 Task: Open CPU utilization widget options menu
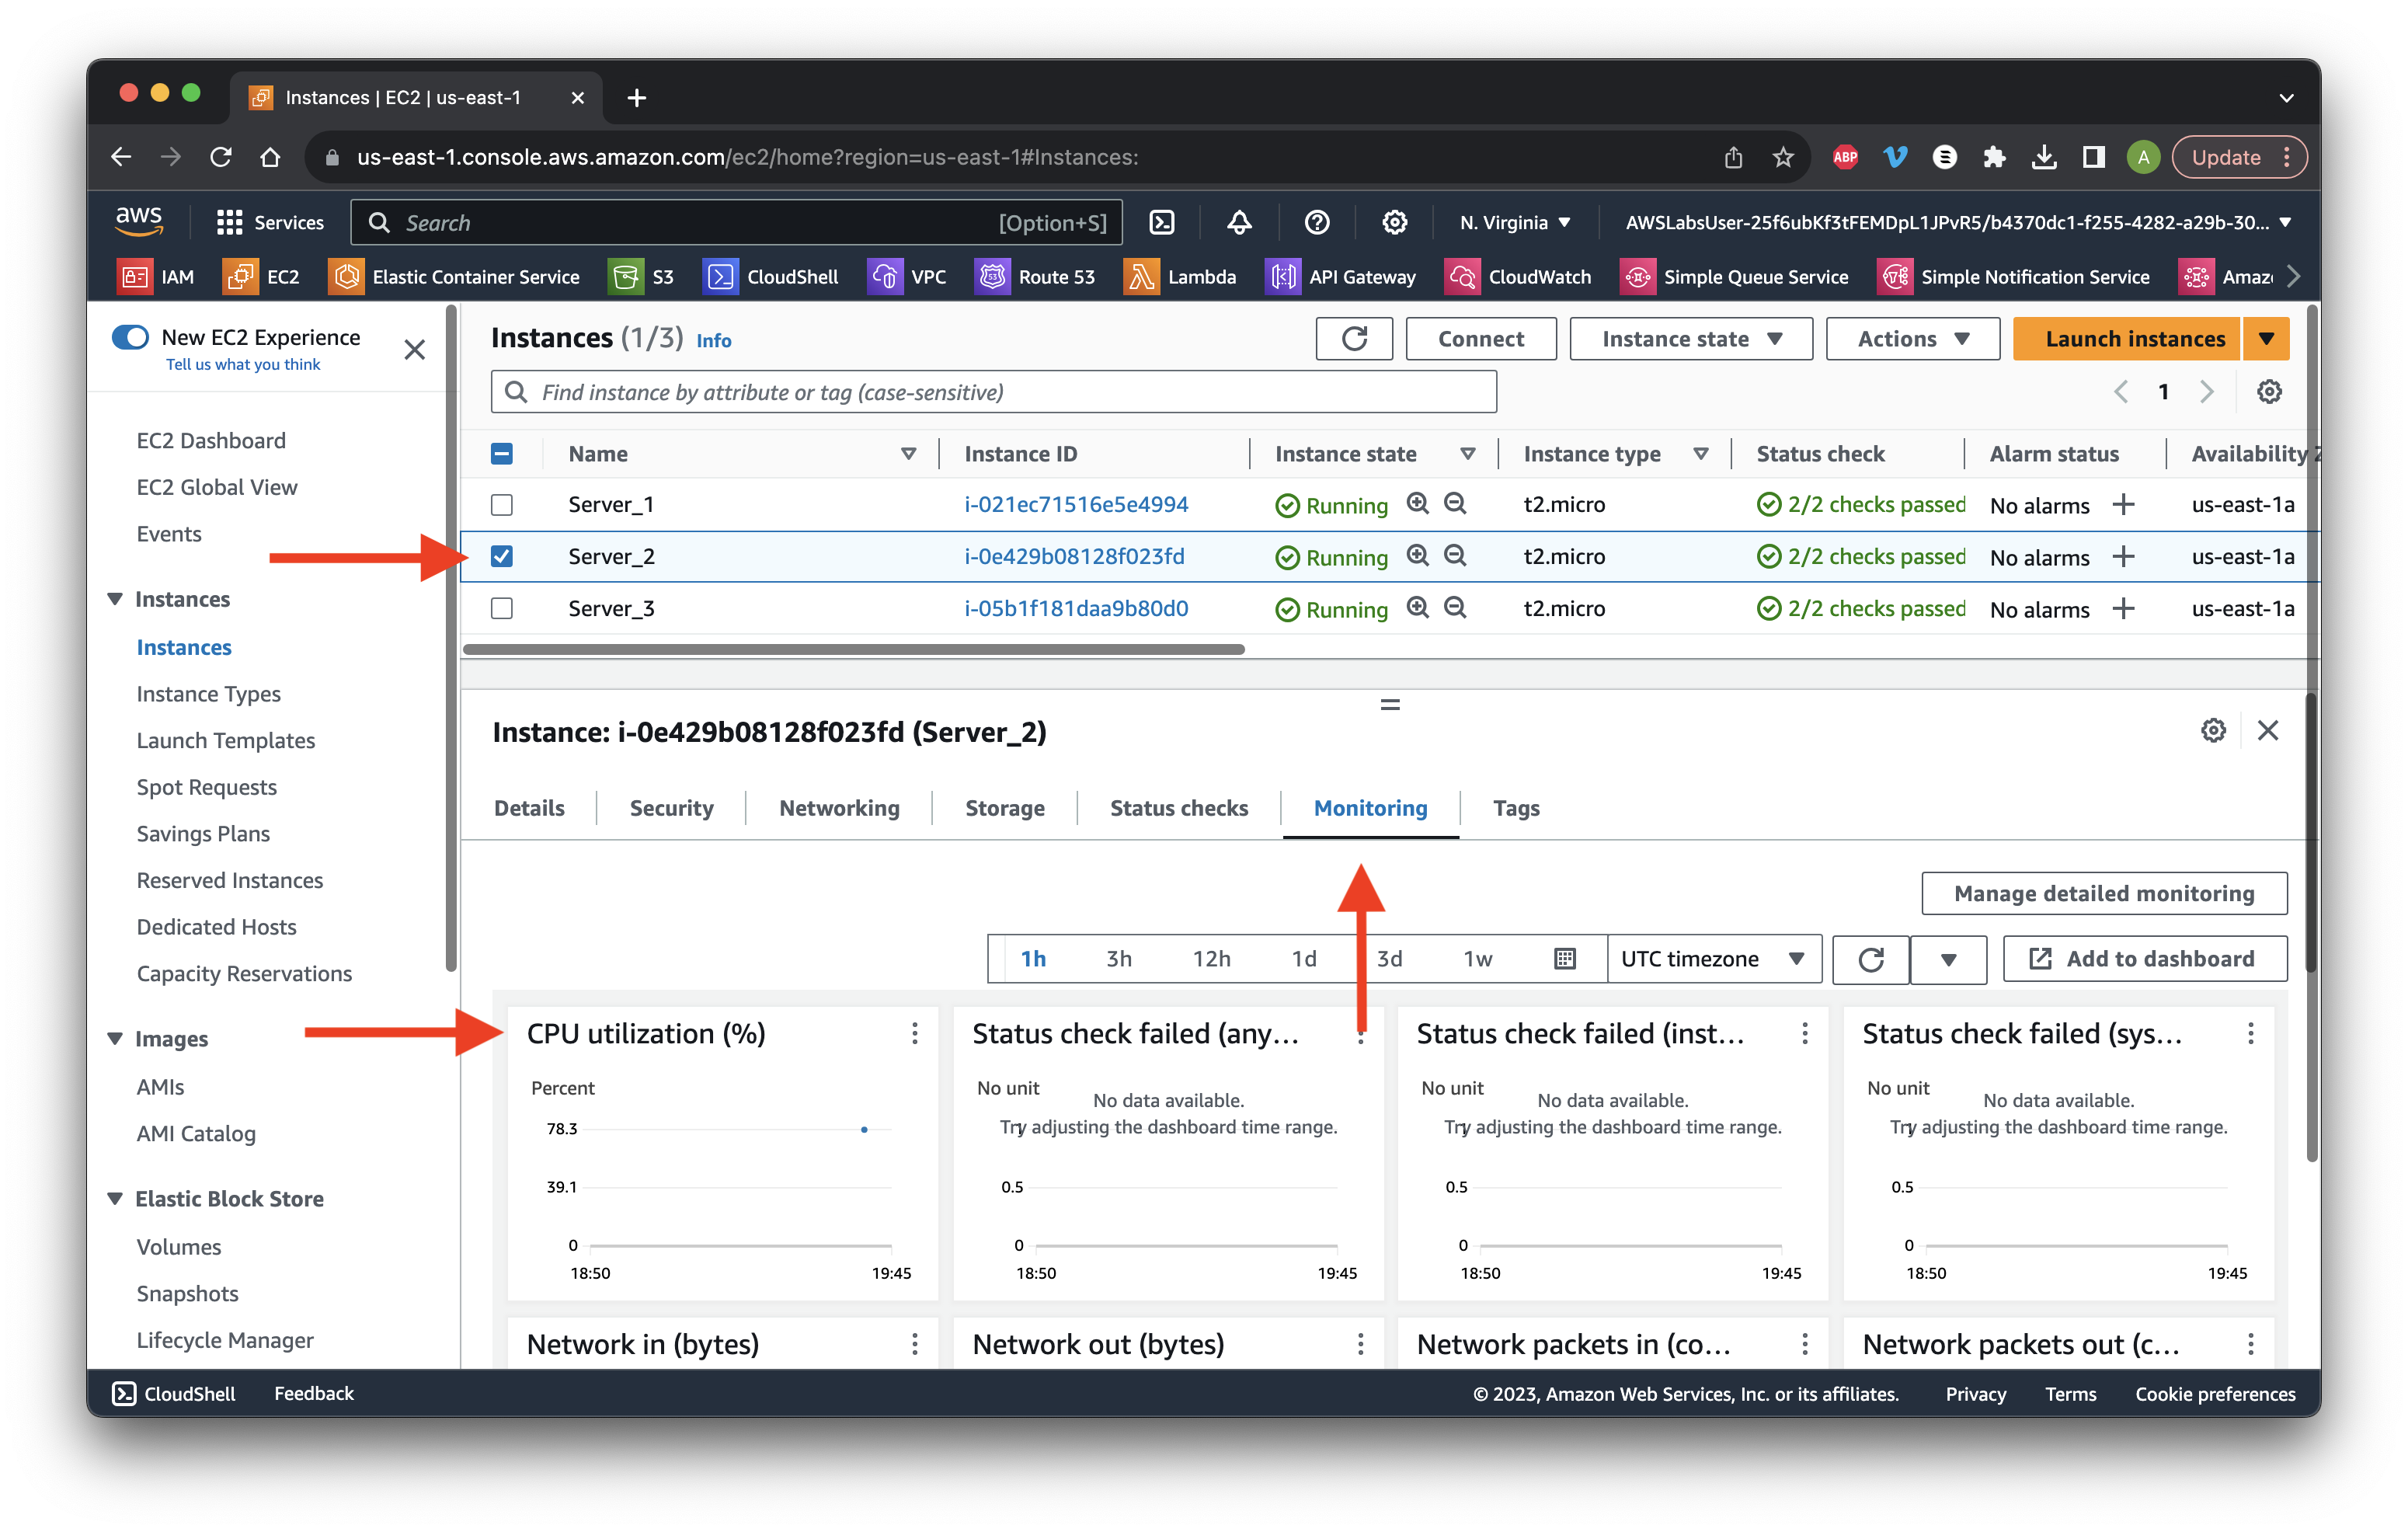pyautogui.click(x=914, y=1034)
